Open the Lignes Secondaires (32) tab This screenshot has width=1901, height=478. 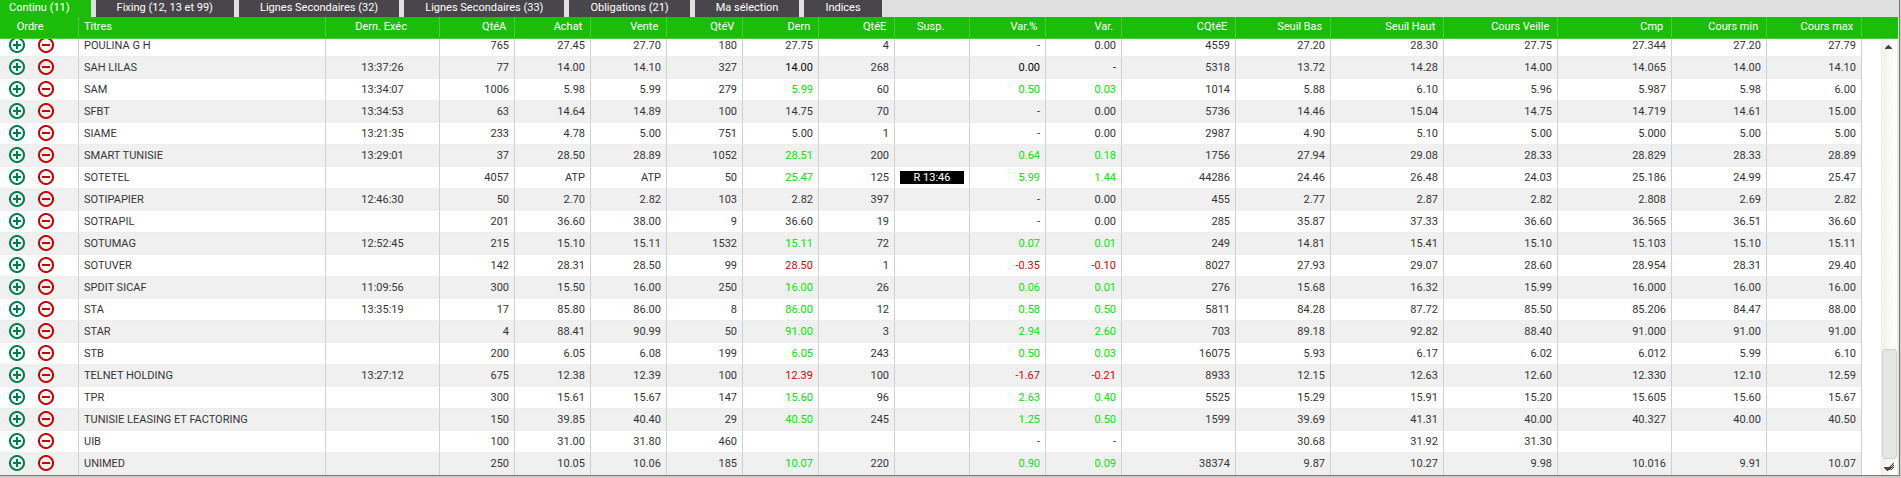point(319,7)
